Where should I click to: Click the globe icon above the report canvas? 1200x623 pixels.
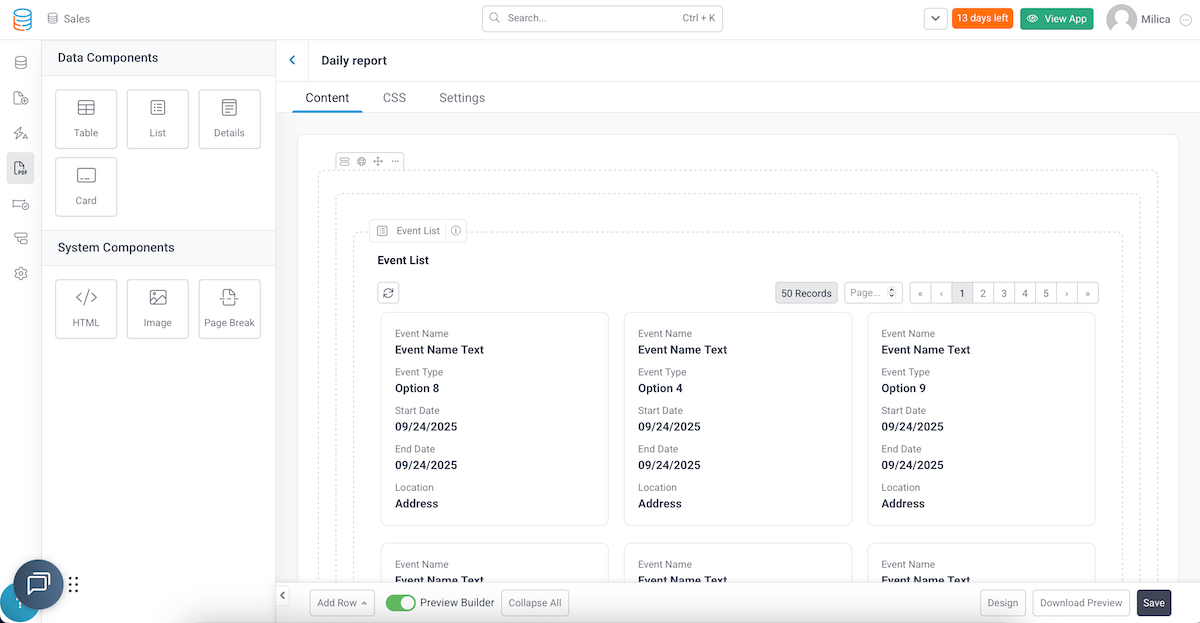[x=361, y=161]
